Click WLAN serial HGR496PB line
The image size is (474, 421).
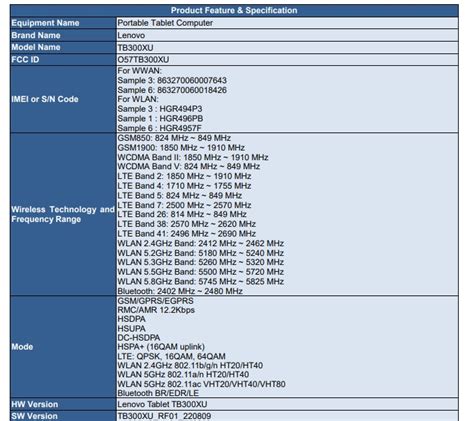point(160,118)
